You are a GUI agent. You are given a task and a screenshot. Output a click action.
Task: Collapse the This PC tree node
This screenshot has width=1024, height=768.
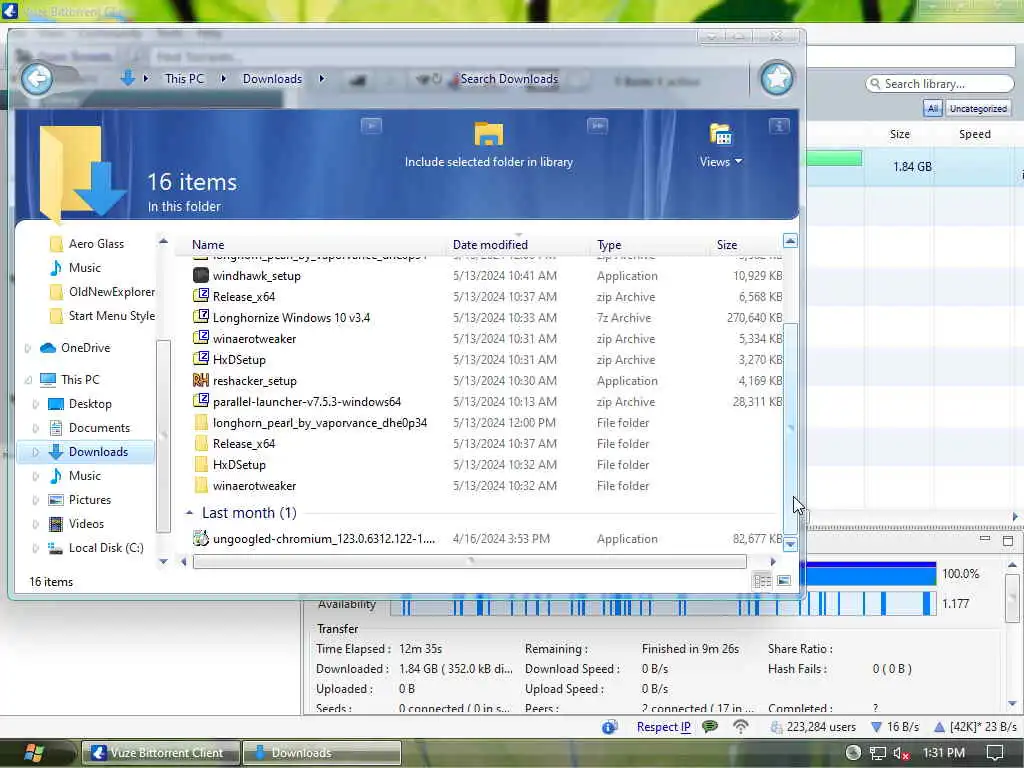click(27, 379)
